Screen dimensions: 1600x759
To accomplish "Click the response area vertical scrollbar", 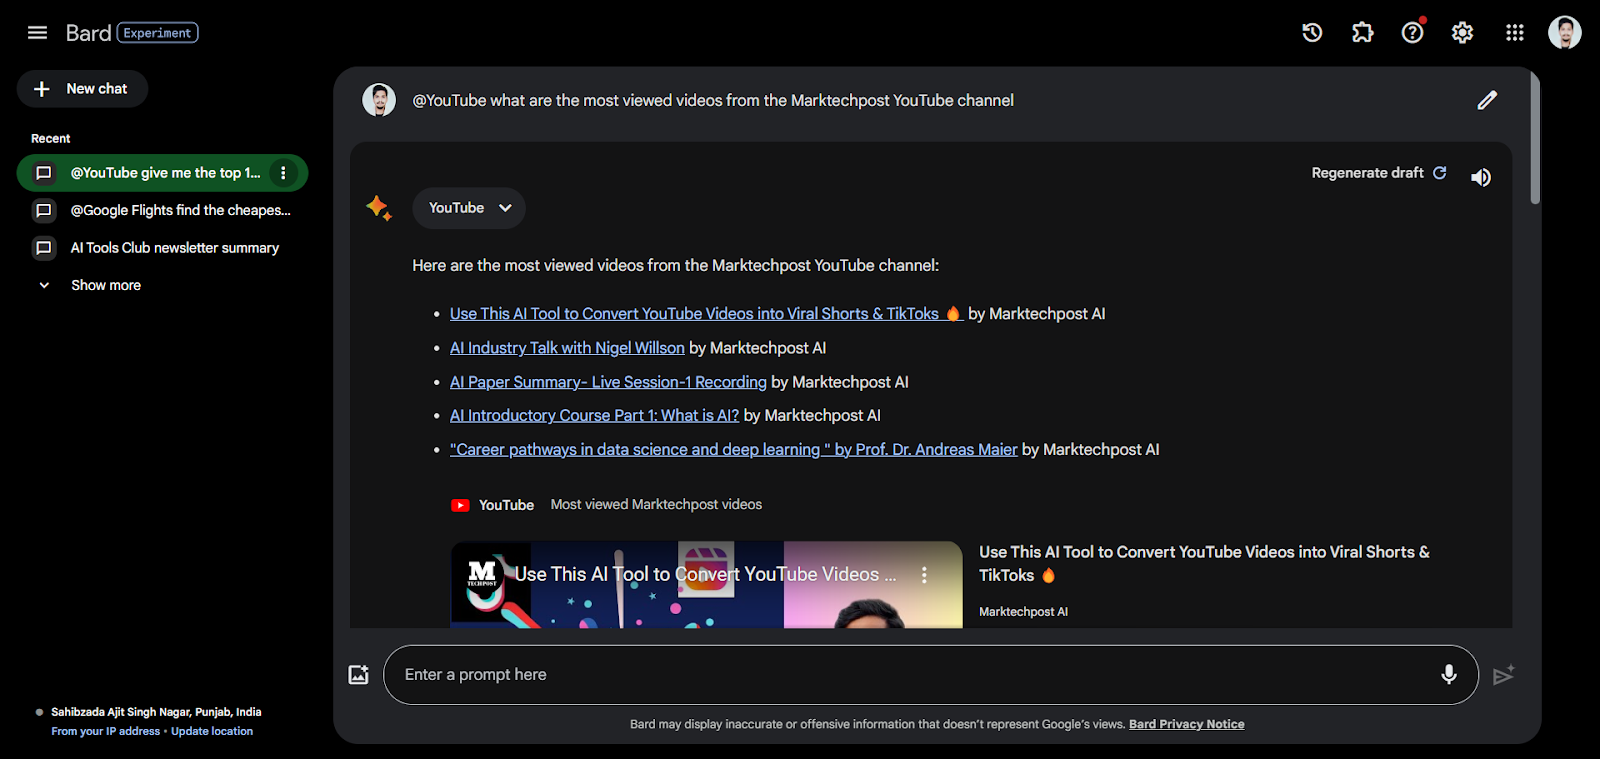I will click(1535, 140).
